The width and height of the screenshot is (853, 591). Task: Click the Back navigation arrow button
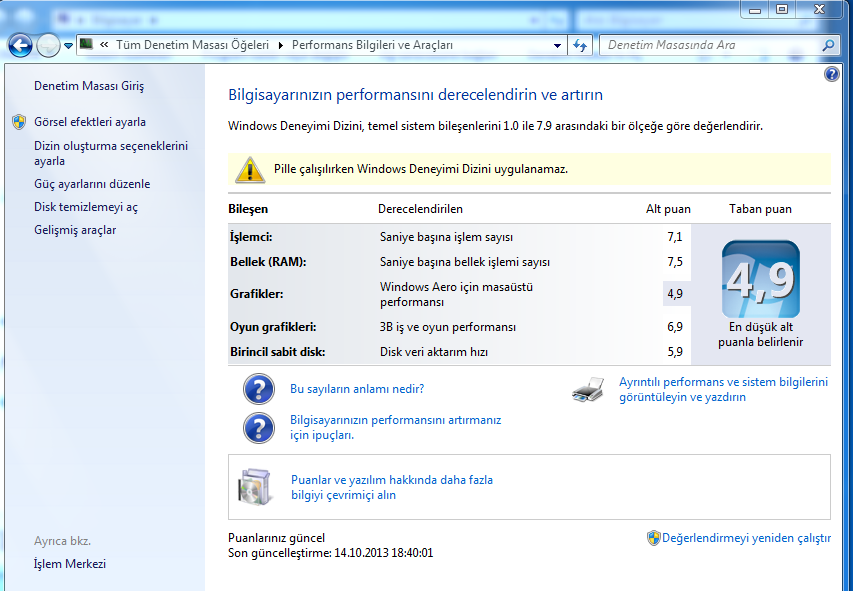point(20,45)
